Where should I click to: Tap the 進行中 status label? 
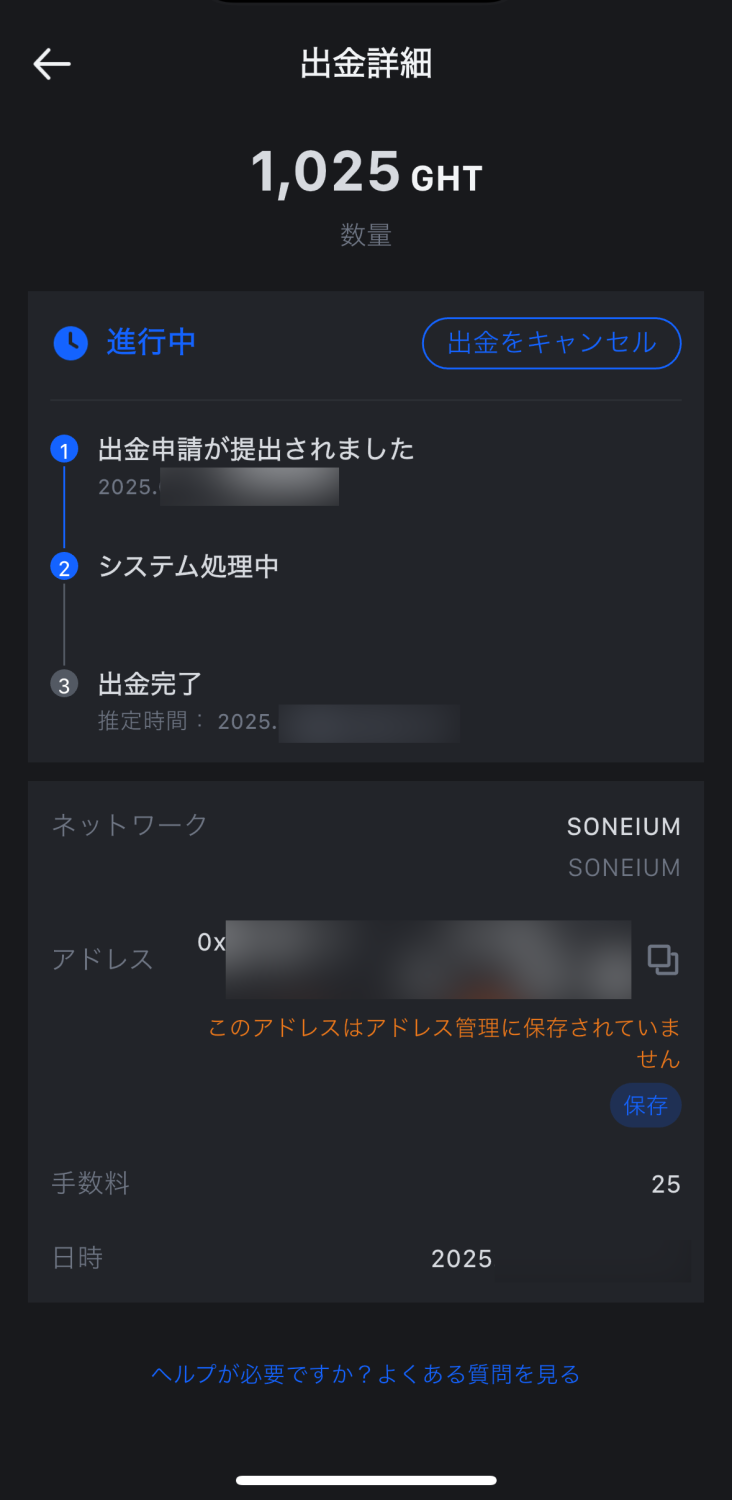(151, 343)
